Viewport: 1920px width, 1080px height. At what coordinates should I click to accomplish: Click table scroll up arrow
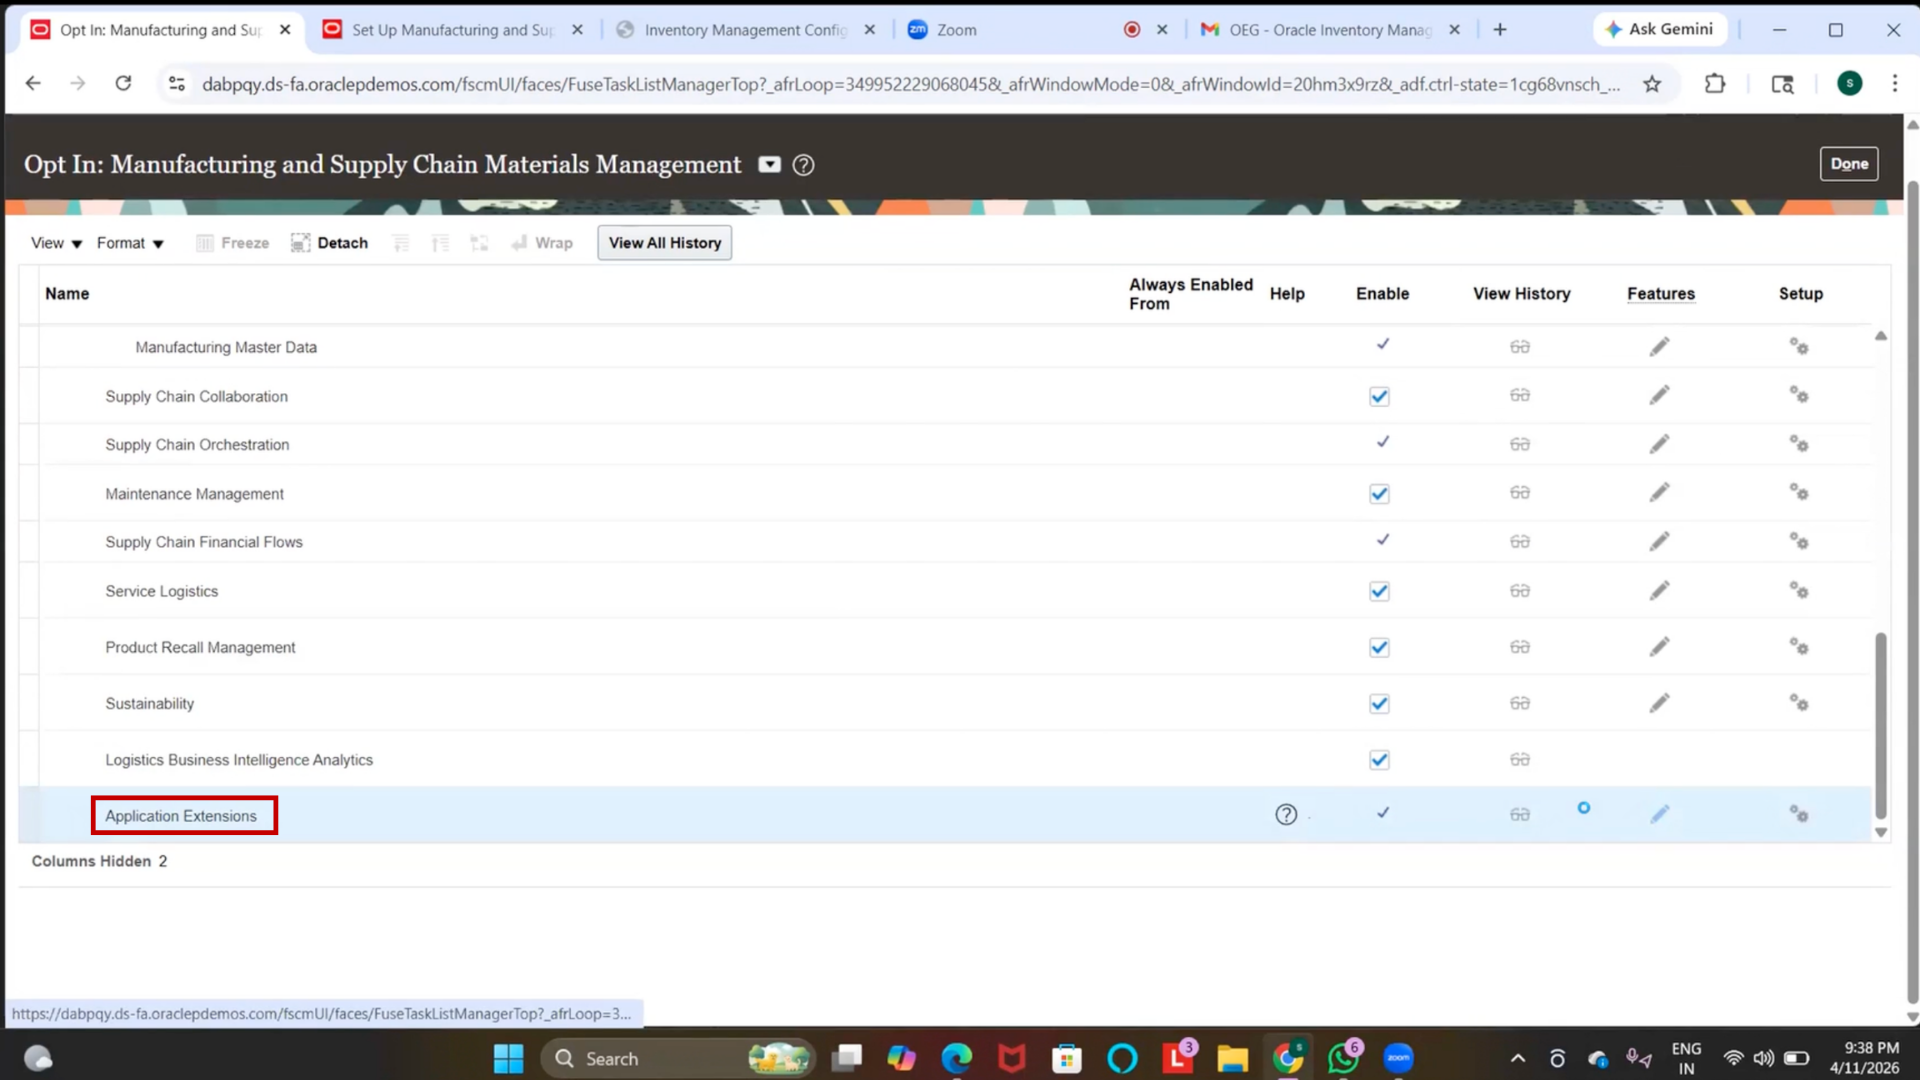click(1881, 336)
